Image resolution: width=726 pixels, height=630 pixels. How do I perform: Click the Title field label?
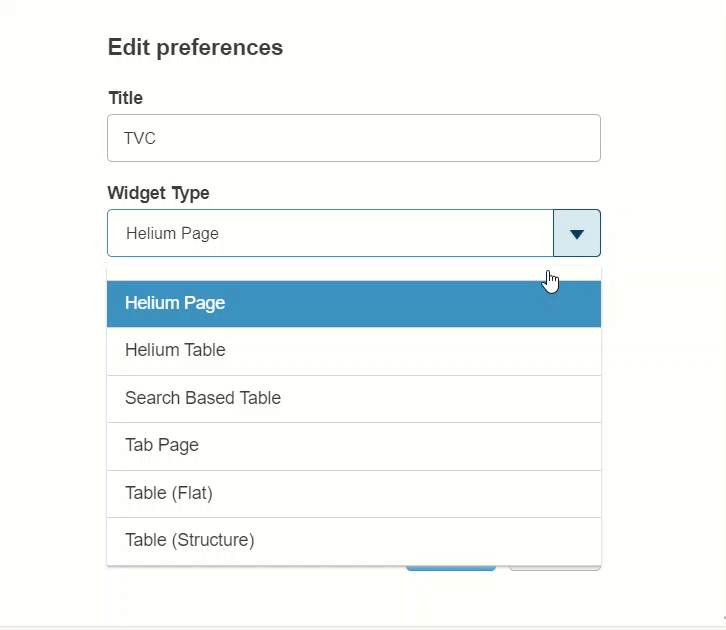[x=125, y=98]
